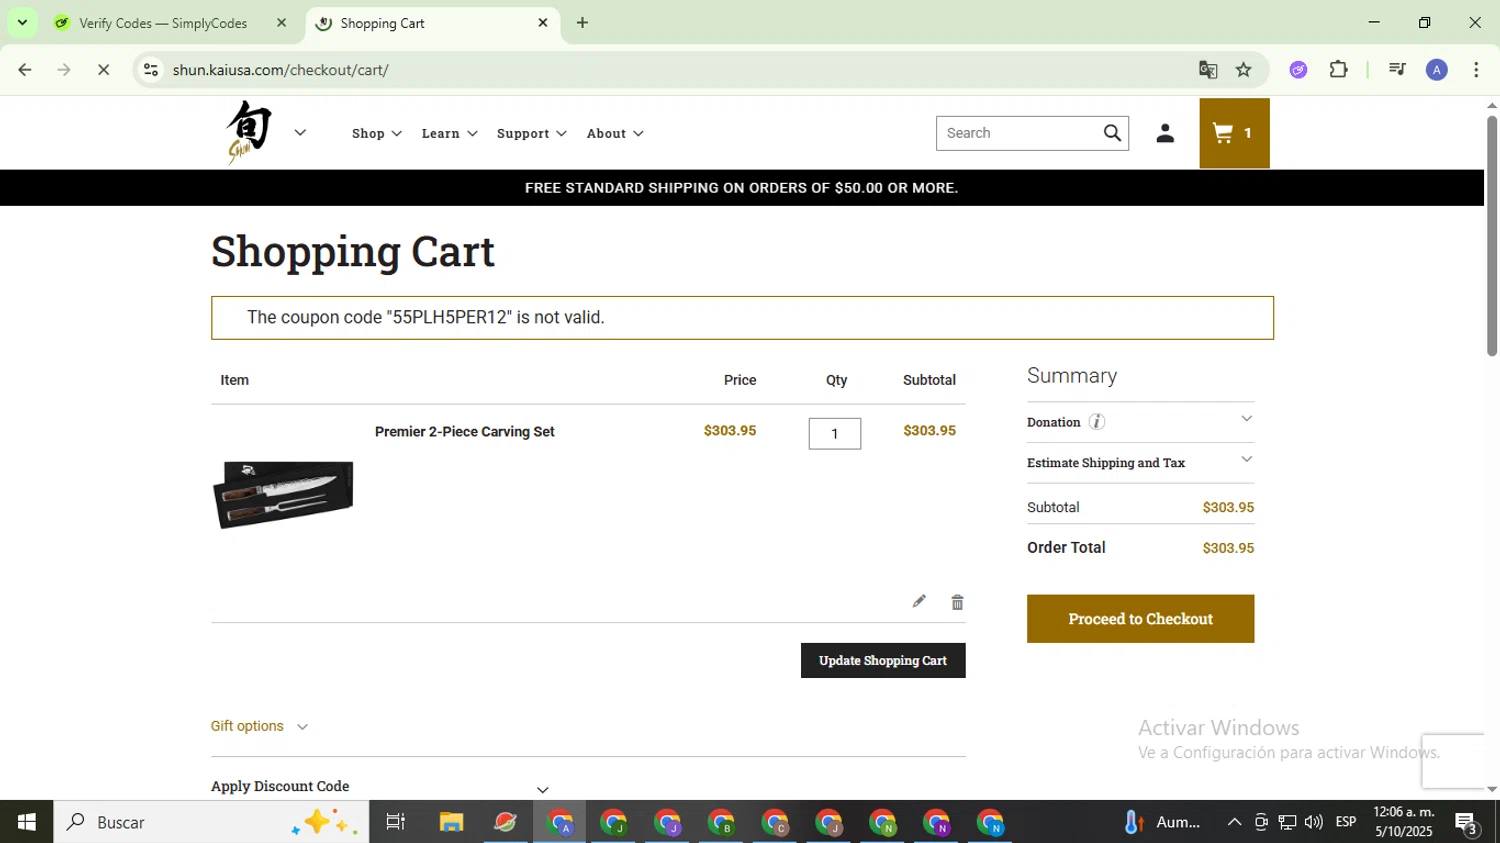Open the Support menu
The height and width of the screenshot is (843, 1500).
pos(531,133)
